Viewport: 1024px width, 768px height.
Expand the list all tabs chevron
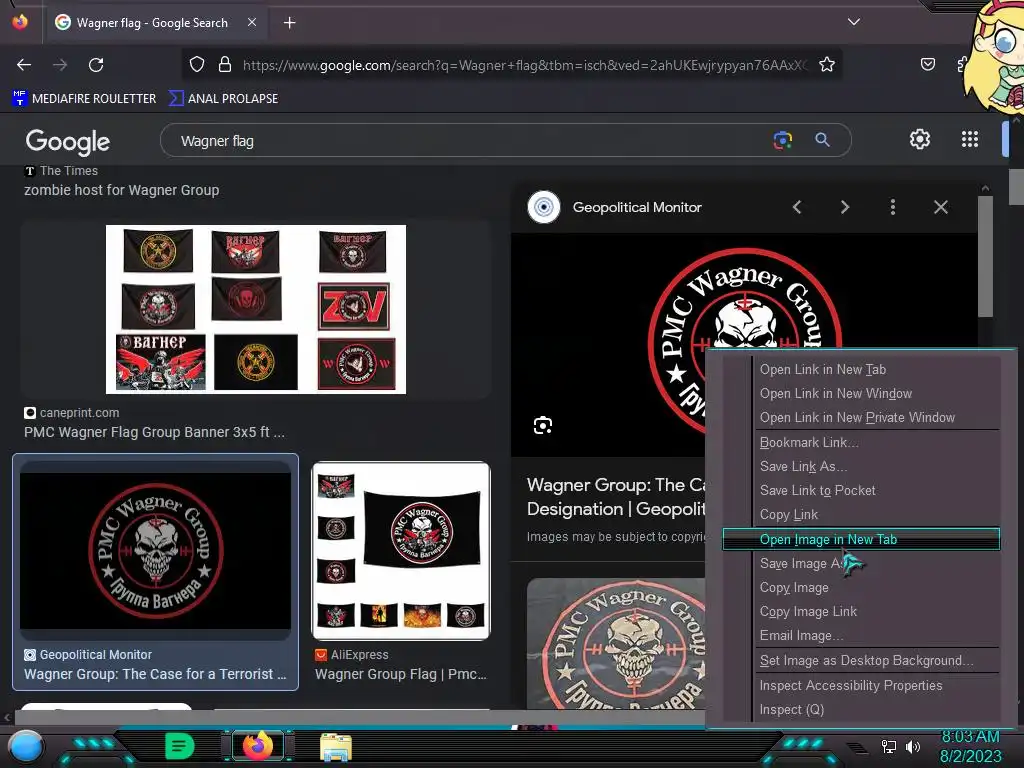coord(854,22)
